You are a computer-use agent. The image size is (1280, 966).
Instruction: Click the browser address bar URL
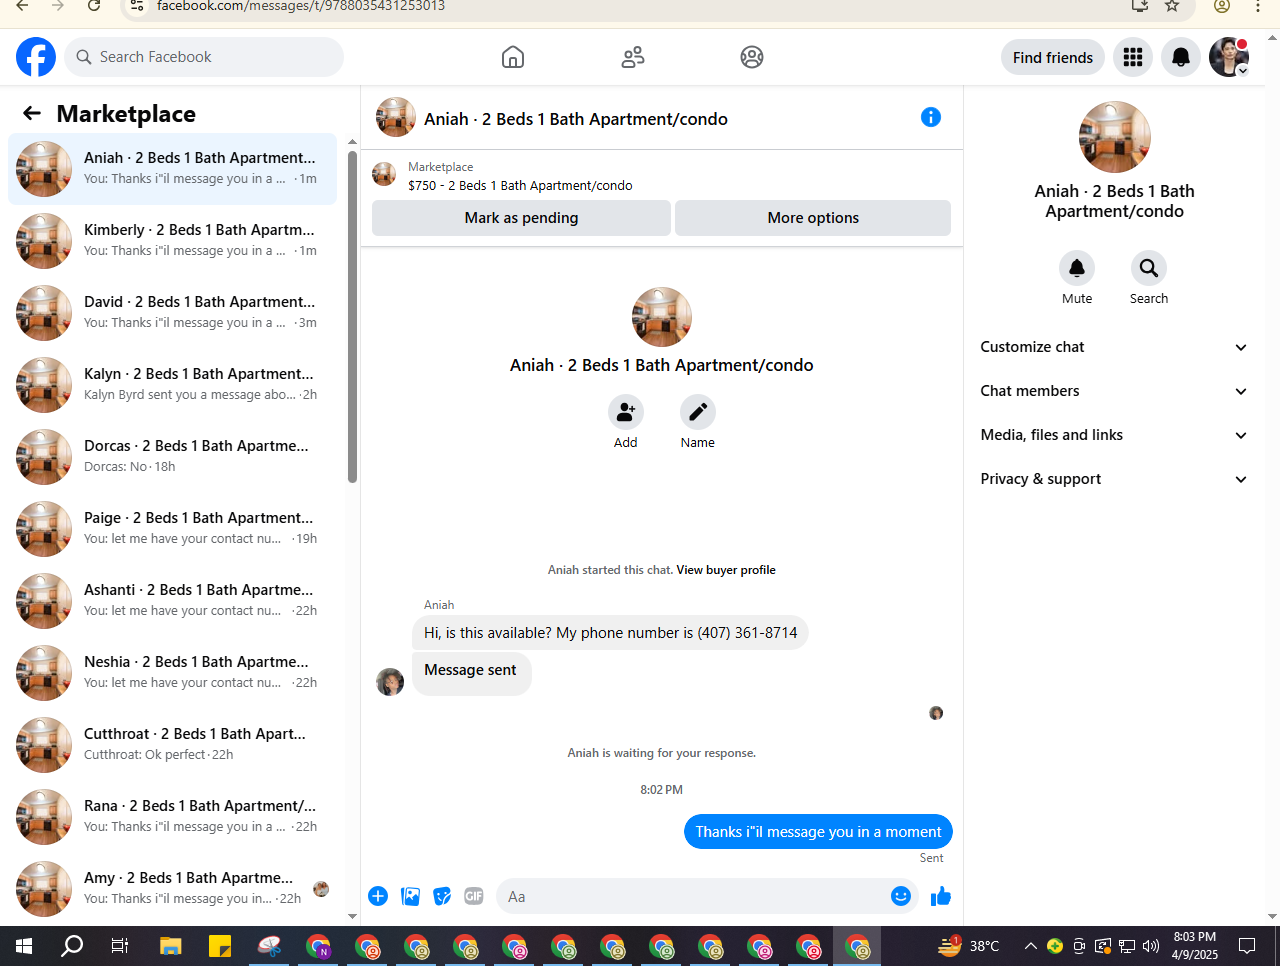coord(301,6)
